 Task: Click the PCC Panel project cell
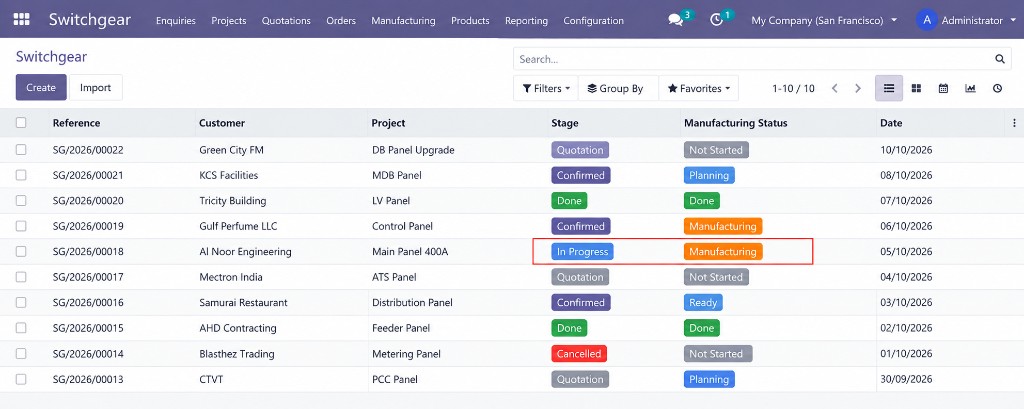(x=395, y=379)
